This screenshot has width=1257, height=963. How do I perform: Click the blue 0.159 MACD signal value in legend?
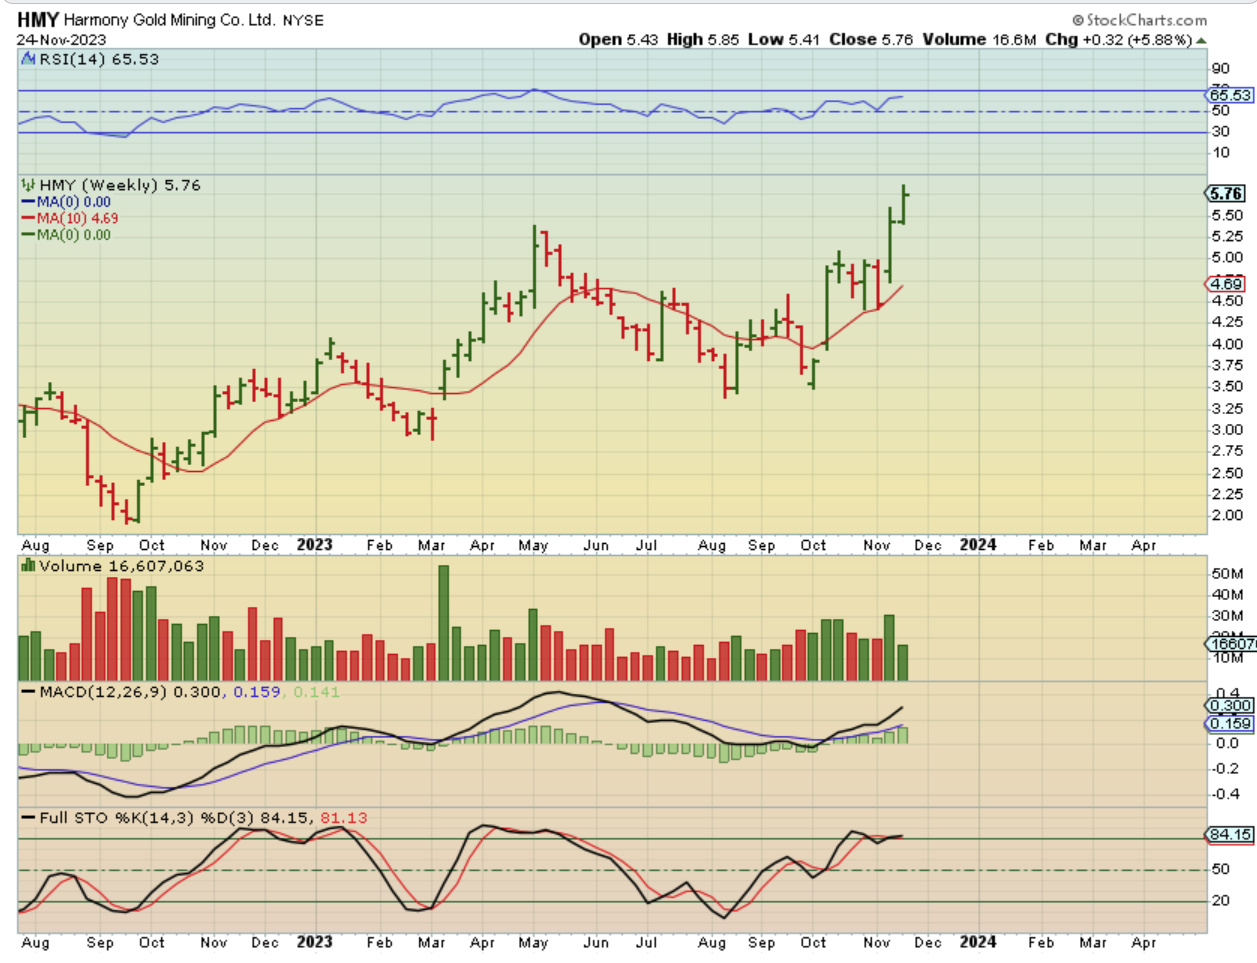tap(257, 692)
